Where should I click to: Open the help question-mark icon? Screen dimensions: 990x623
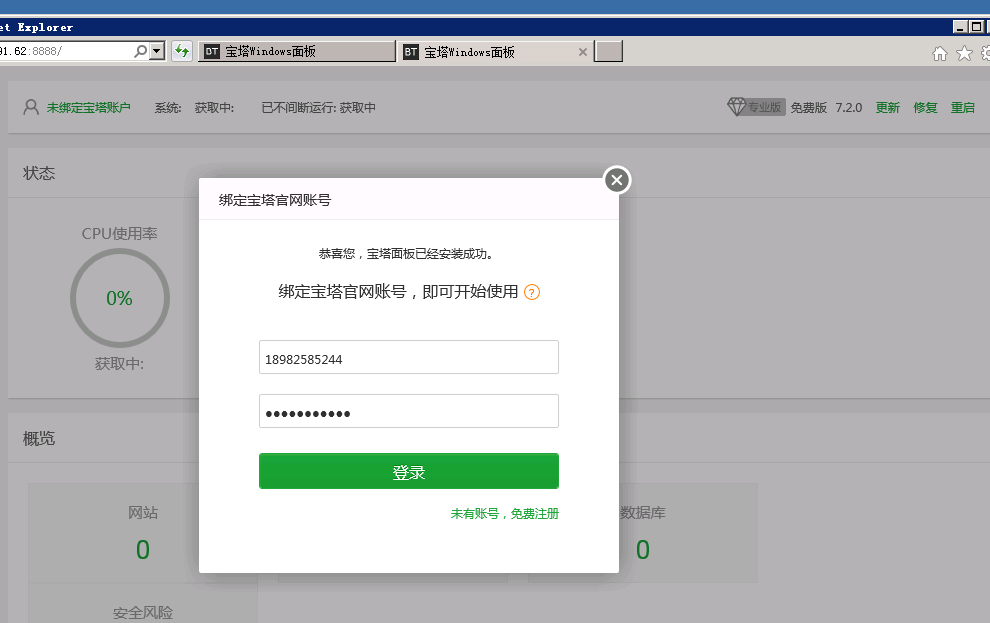coord(532,292)
